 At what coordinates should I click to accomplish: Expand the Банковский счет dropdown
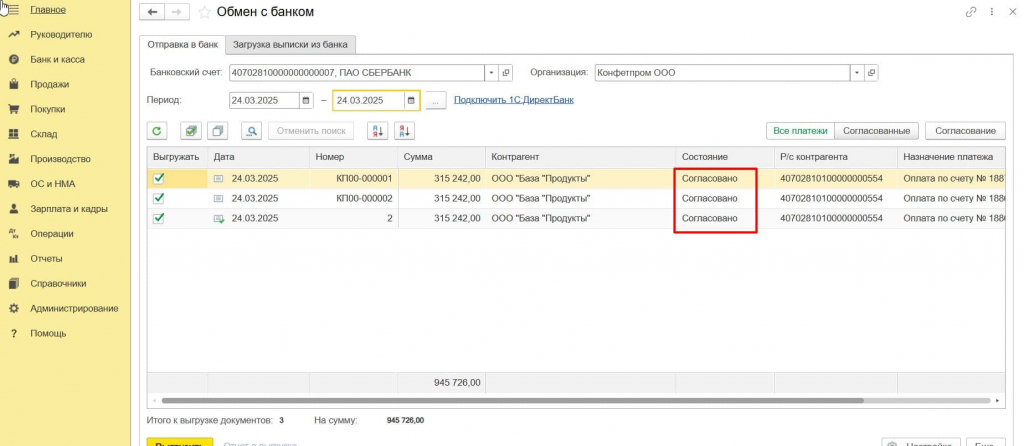pyautogui.click(x=492, y=72)
